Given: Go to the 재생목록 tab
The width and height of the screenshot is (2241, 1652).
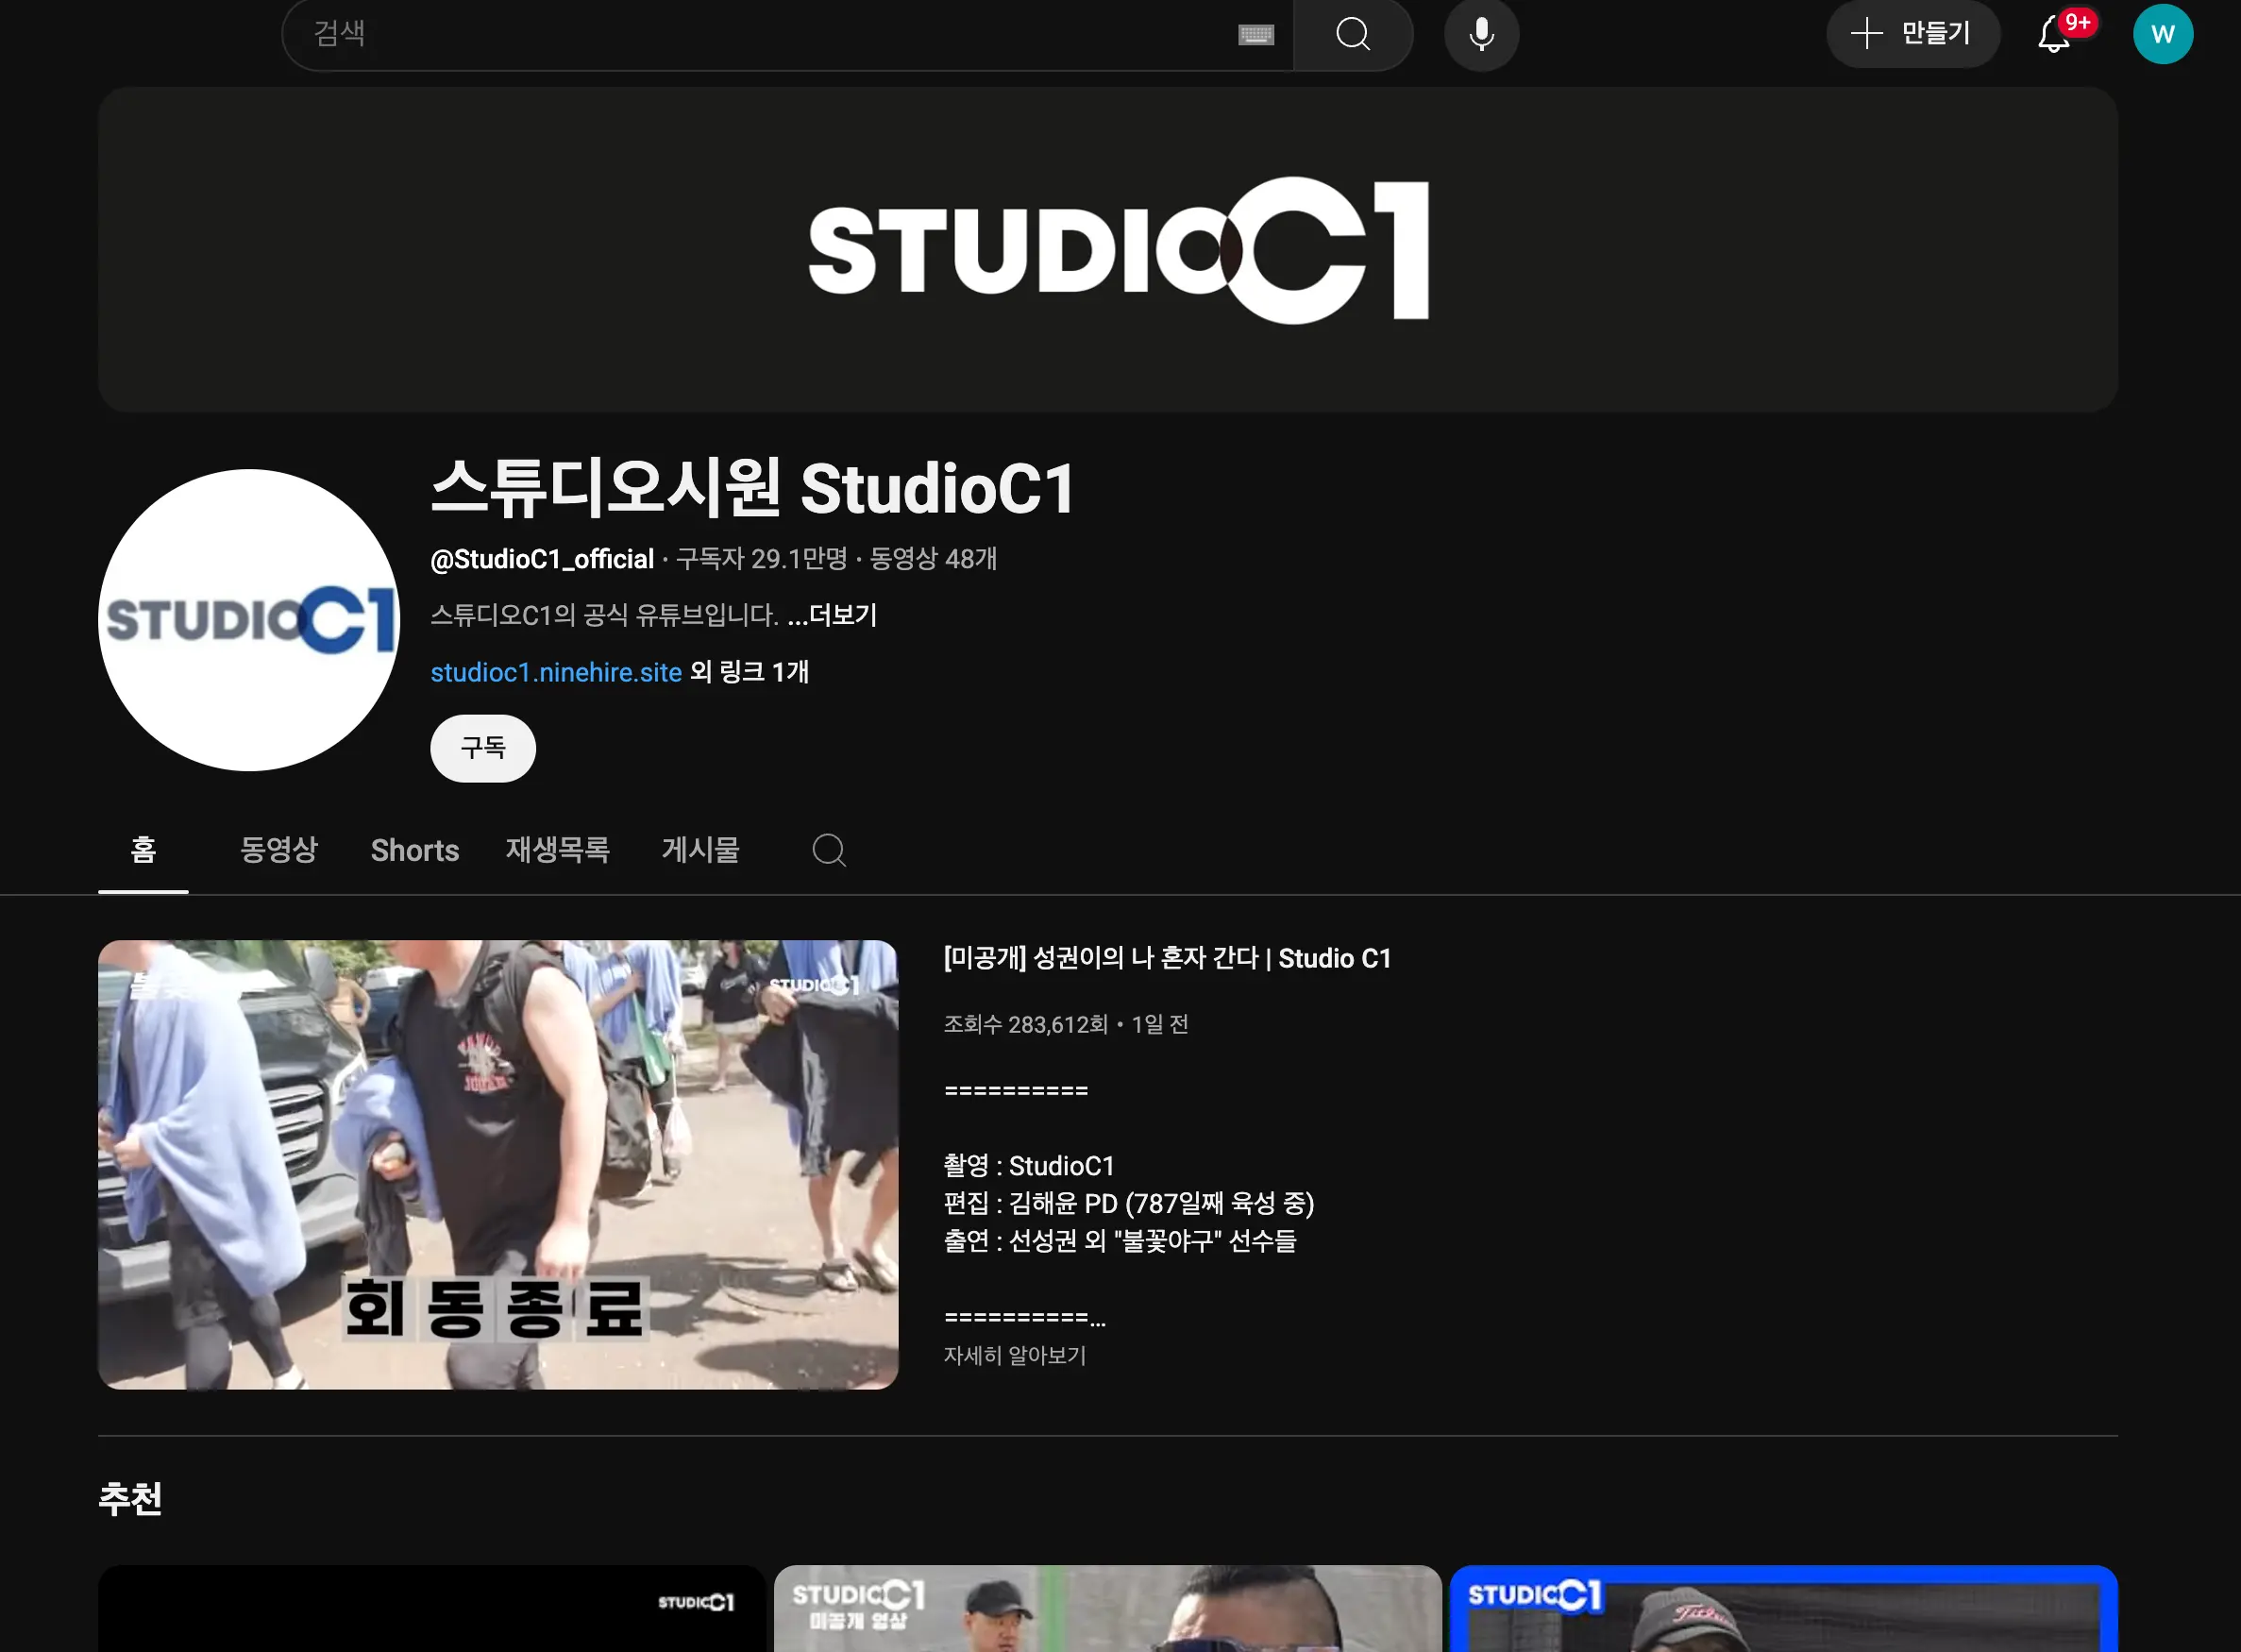Looking at the screenshot, I should 557,850.
